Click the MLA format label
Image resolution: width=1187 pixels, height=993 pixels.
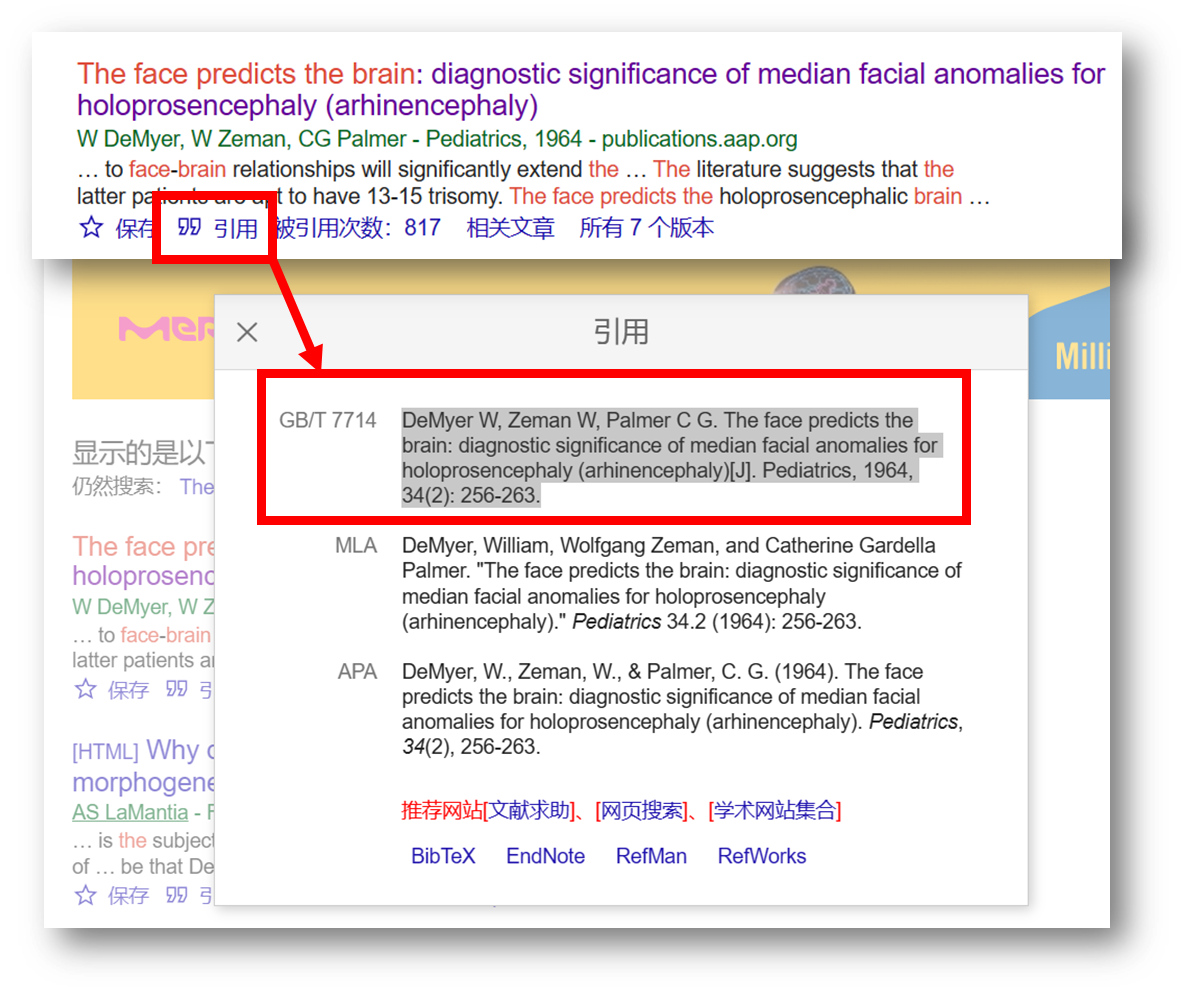pos(356,546)
